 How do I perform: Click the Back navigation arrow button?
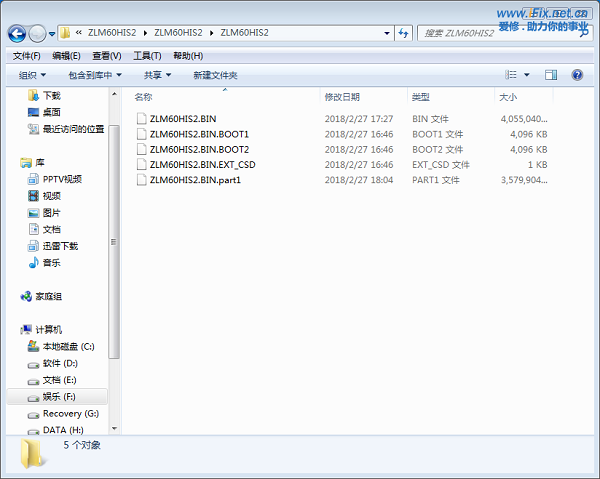[17, 33]
